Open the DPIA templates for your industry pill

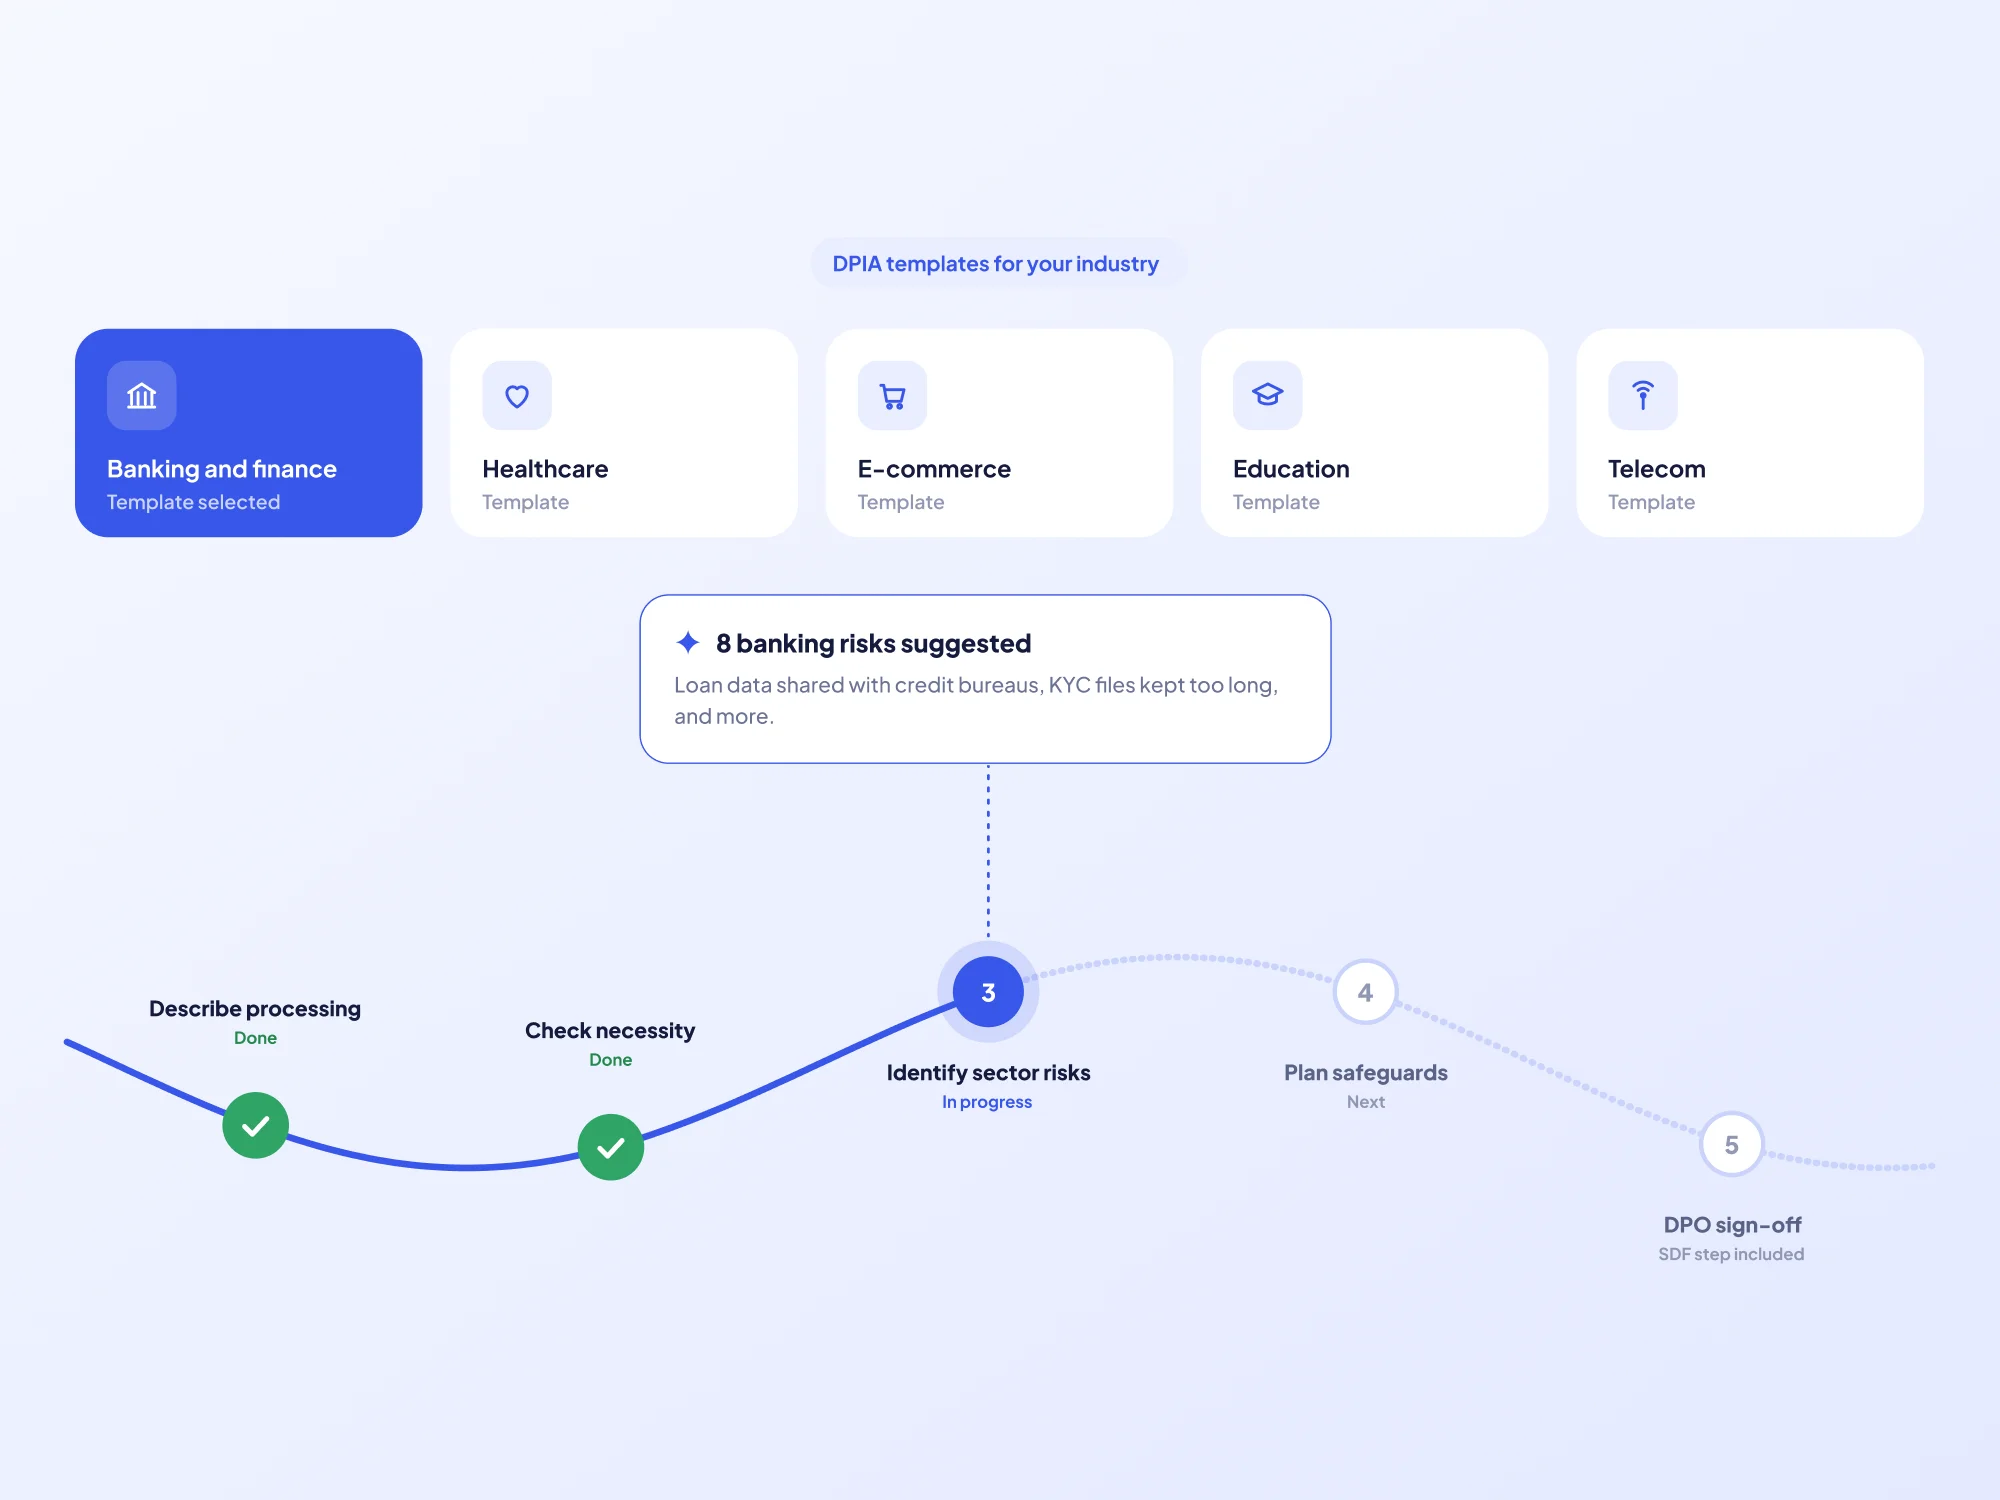click(x=996, y=264)
